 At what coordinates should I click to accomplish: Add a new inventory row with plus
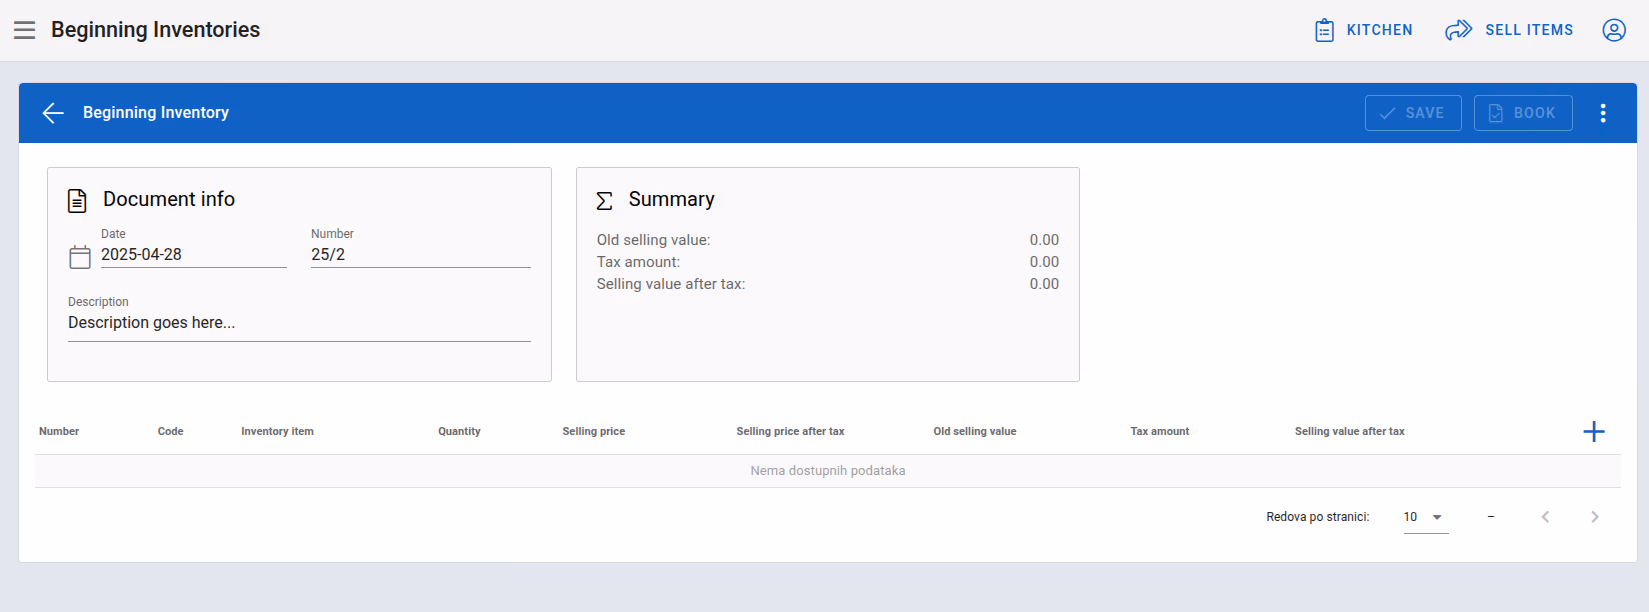1594,431
